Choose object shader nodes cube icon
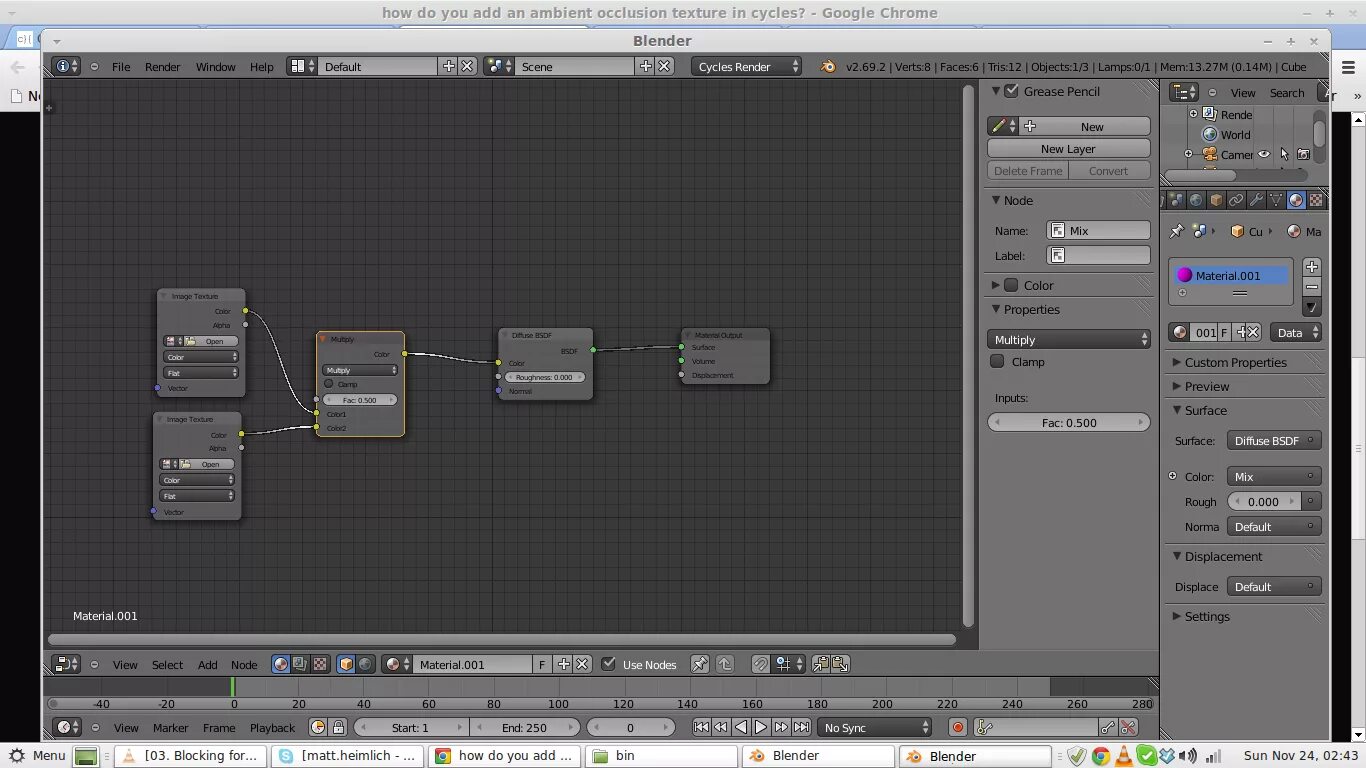 [x=346, y=664]
